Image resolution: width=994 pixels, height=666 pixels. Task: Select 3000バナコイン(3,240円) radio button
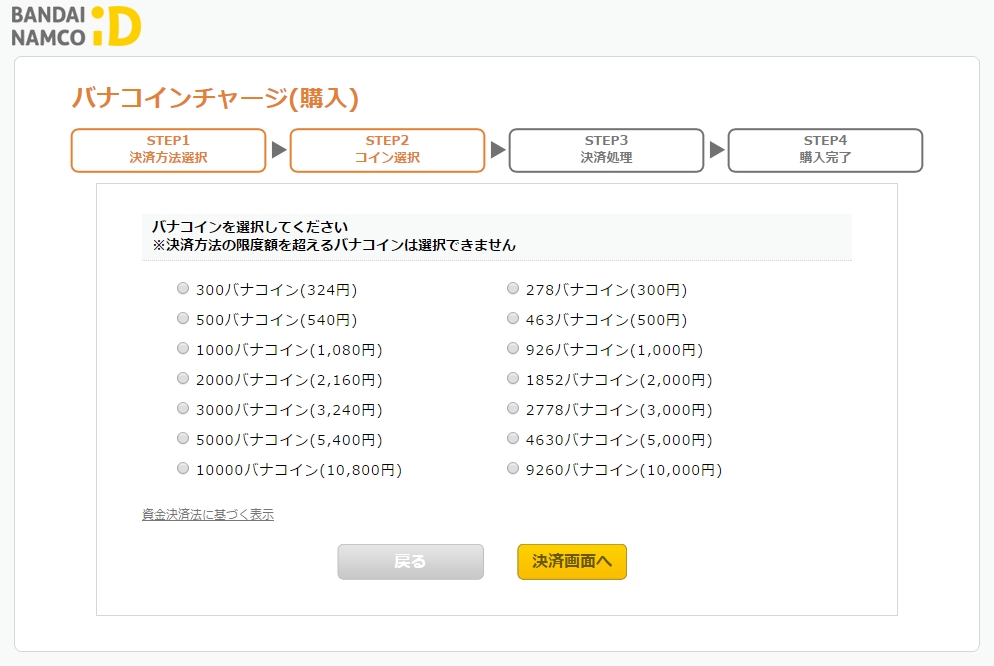pyautogui.click(x=183, y=409)
